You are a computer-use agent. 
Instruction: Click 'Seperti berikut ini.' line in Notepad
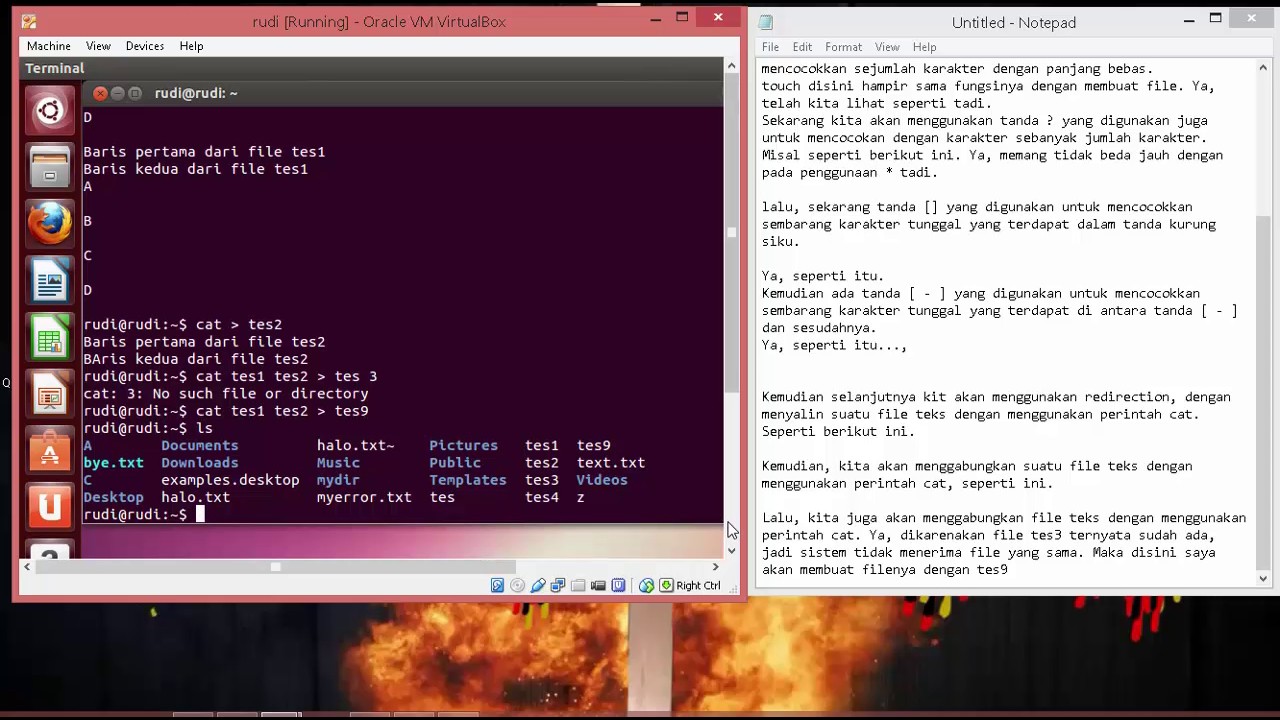tap(838, 432)
